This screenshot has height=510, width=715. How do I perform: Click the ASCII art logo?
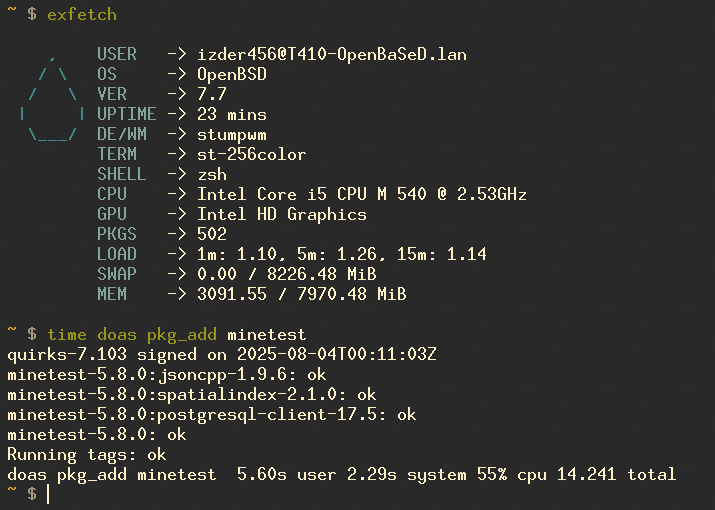52,98
